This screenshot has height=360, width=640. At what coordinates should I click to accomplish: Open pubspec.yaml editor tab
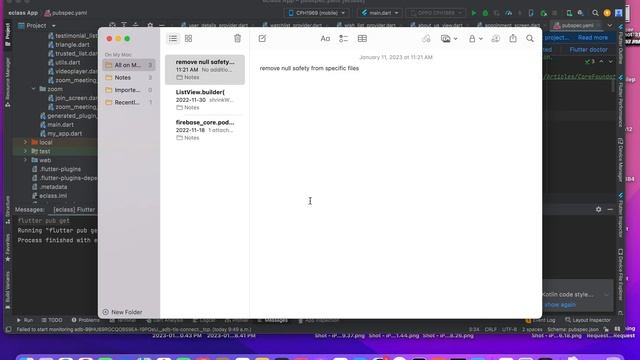click(x=575, y=25)
